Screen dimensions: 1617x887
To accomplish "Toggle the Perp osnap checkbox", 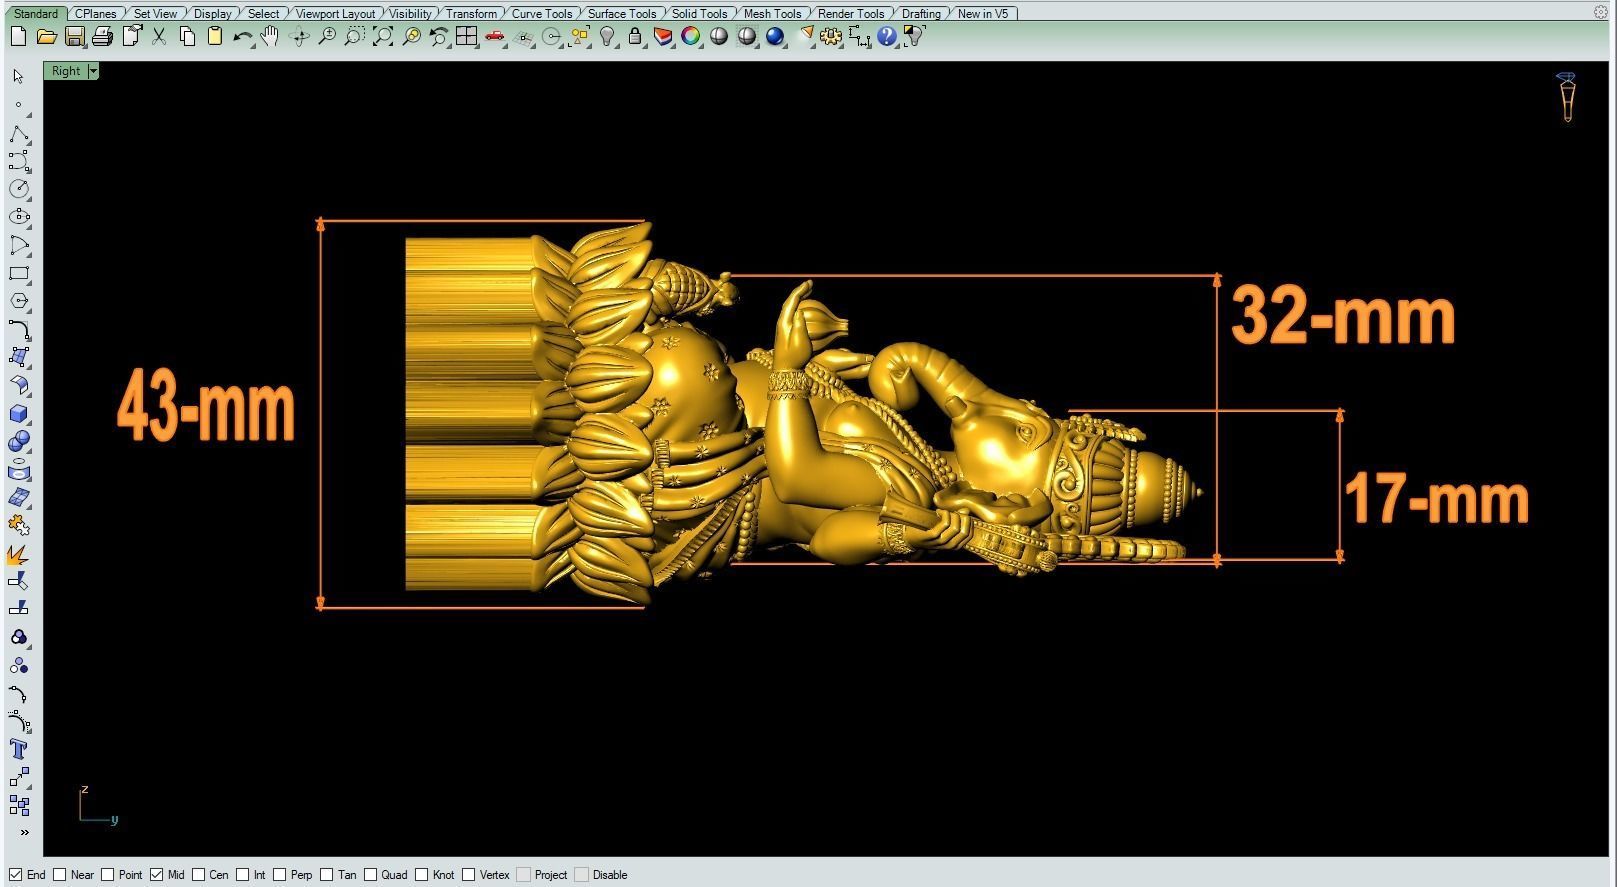I will (280, 875).
